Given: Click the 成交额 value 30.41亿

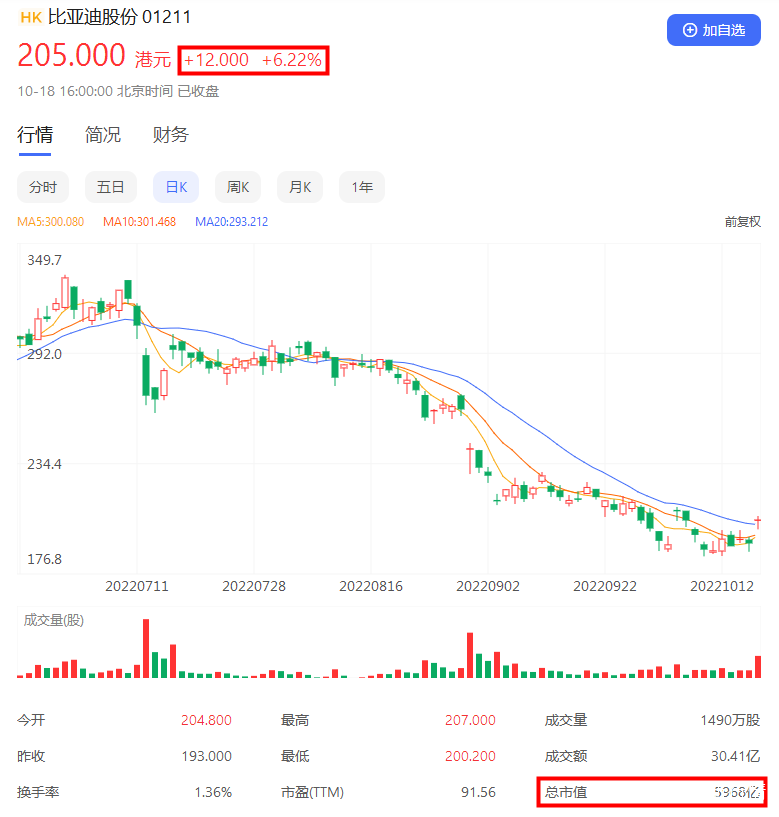Looking at the screenshot, I should (x=735, y=756).
